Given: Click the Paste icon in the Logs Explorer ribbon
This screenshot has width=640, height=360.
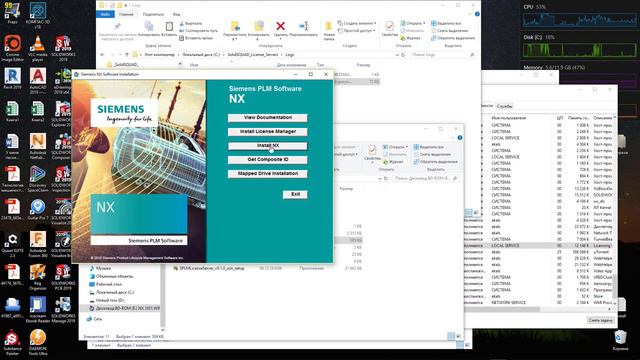Looking at the screenshot, I should [169, 29].
